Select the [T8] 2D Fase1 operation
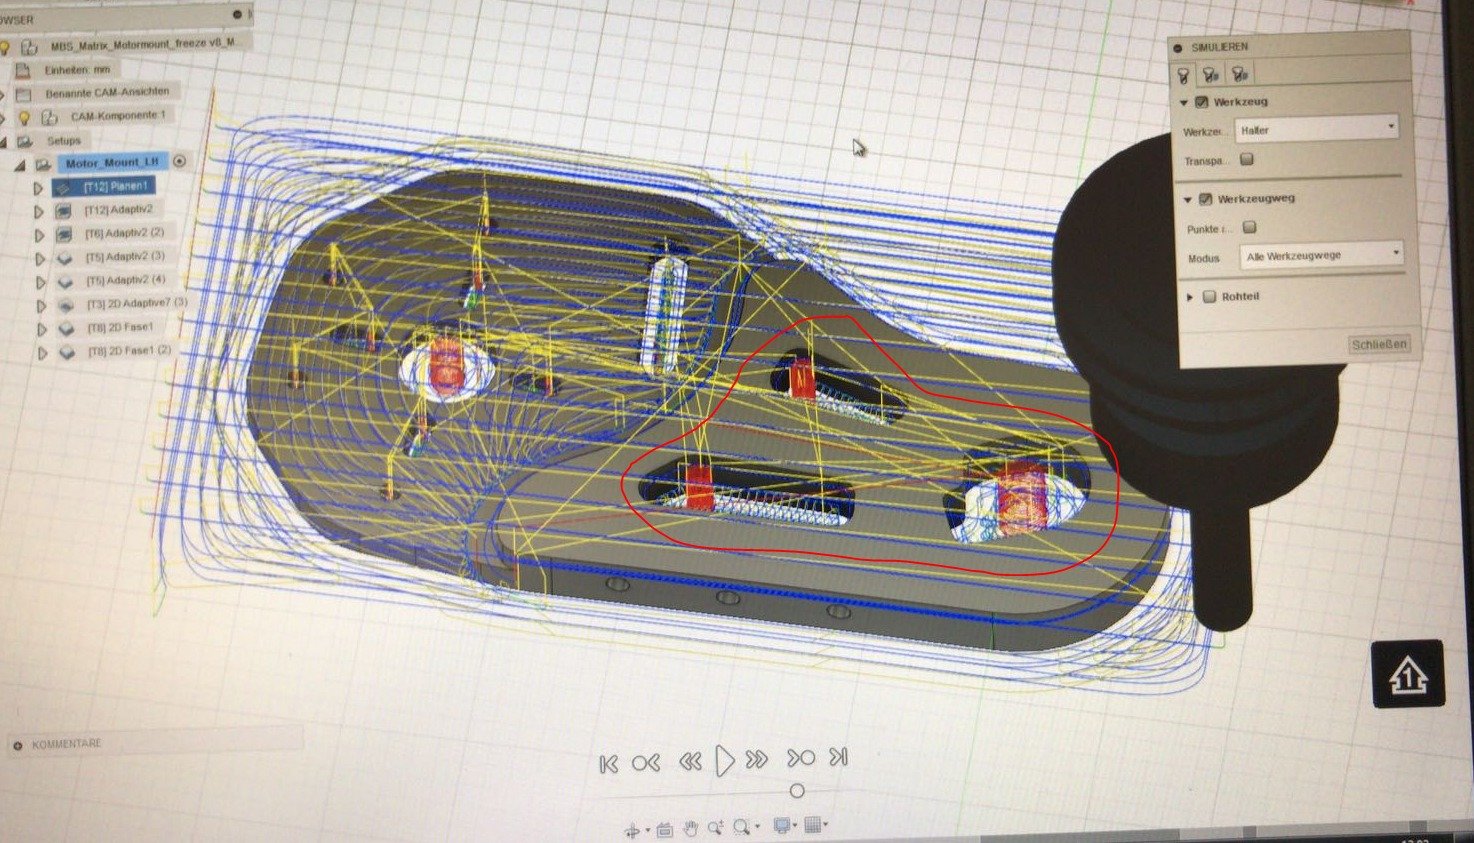 (x=119, y=327)
